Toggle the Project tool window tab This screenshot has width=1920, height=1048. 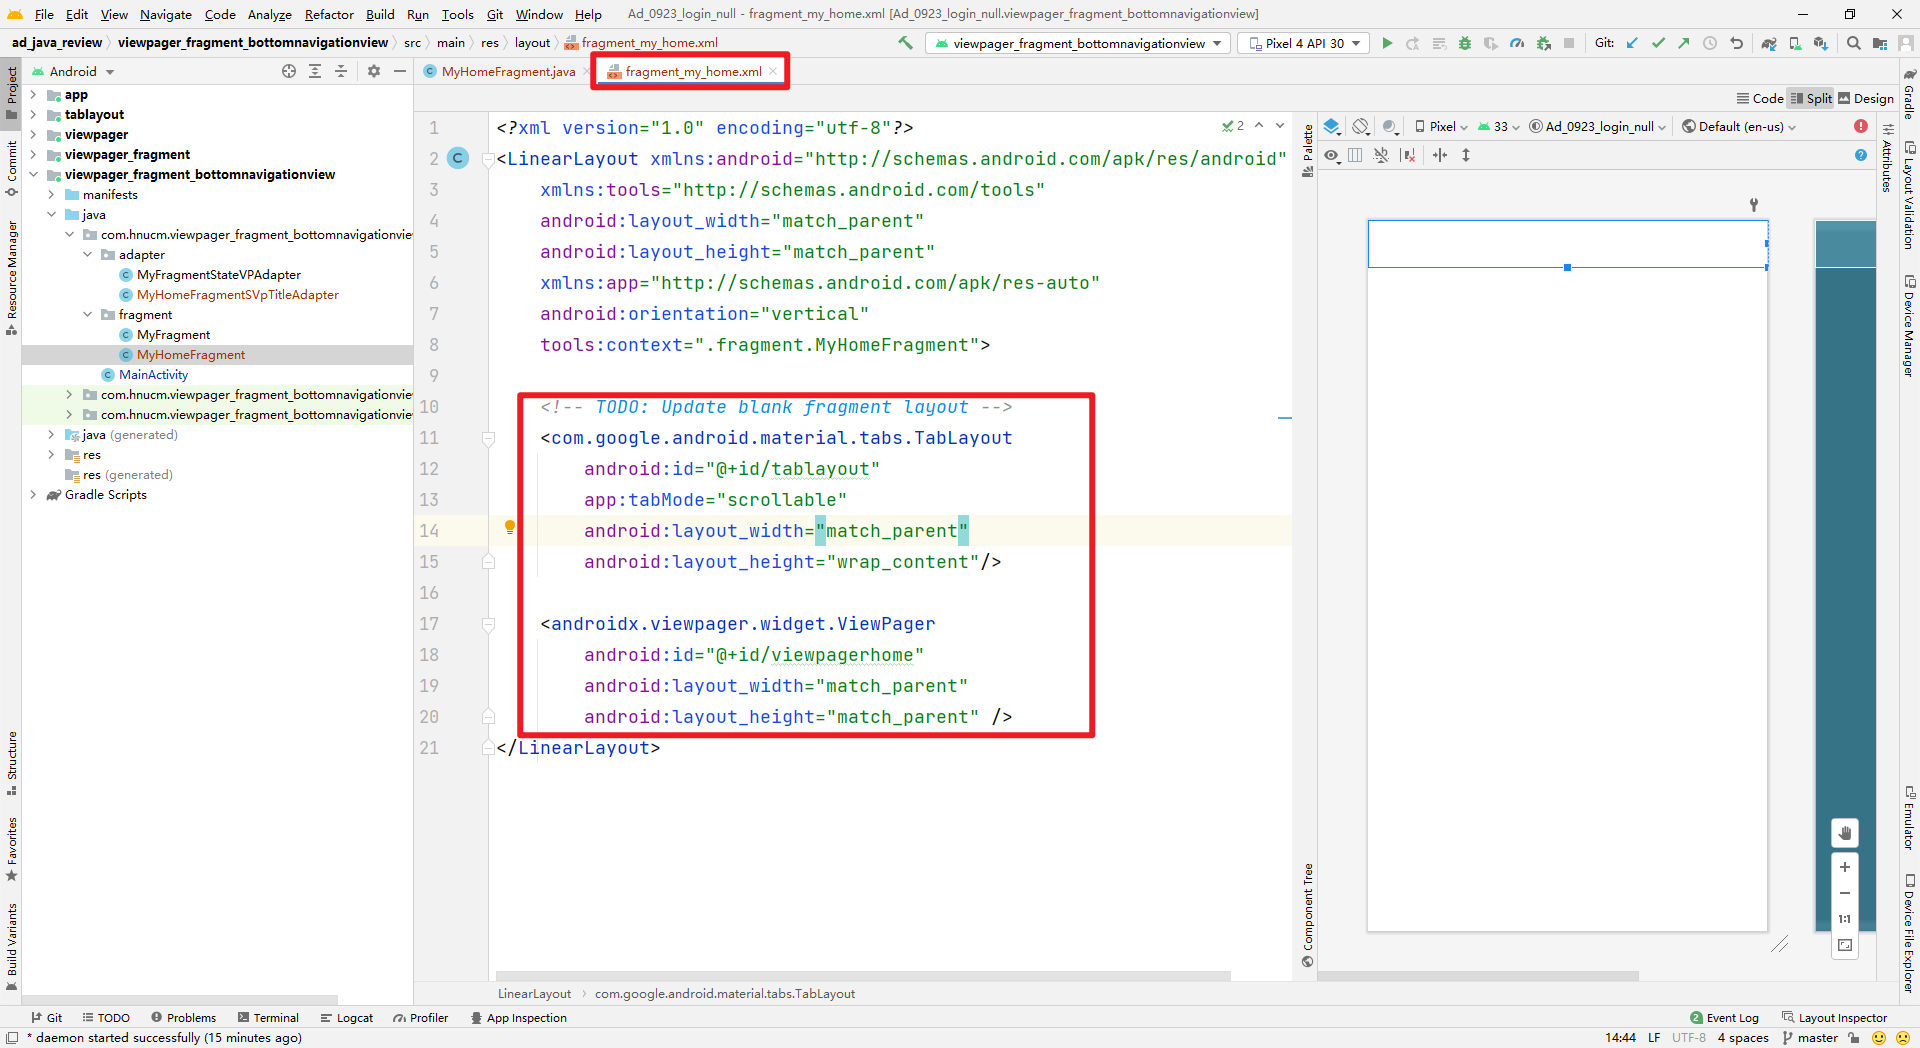point(11,93)
